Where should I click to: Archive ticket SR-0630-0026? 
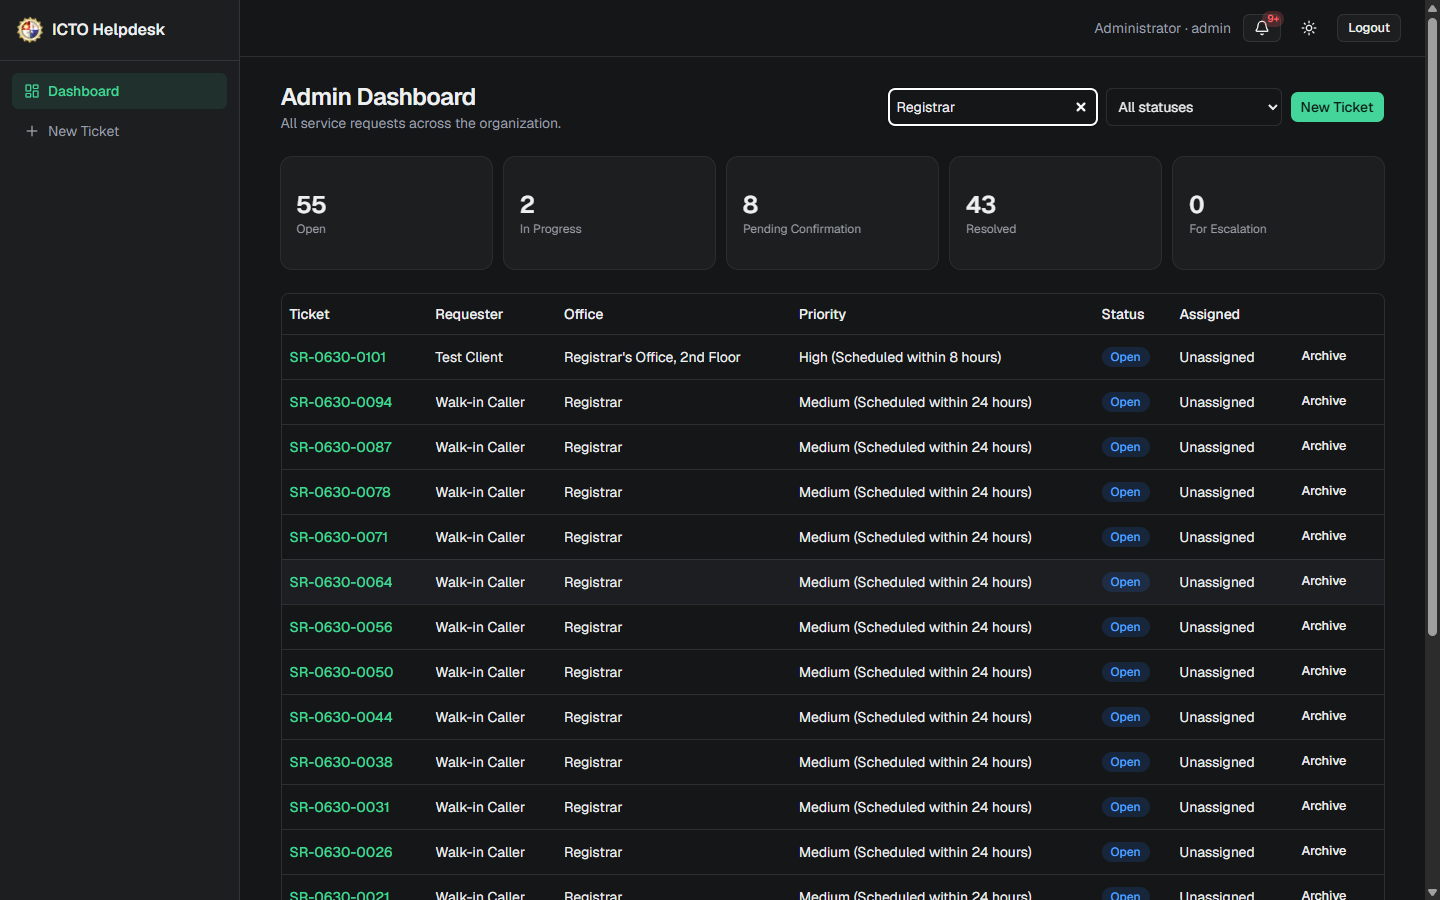(x=1324, y=851)
